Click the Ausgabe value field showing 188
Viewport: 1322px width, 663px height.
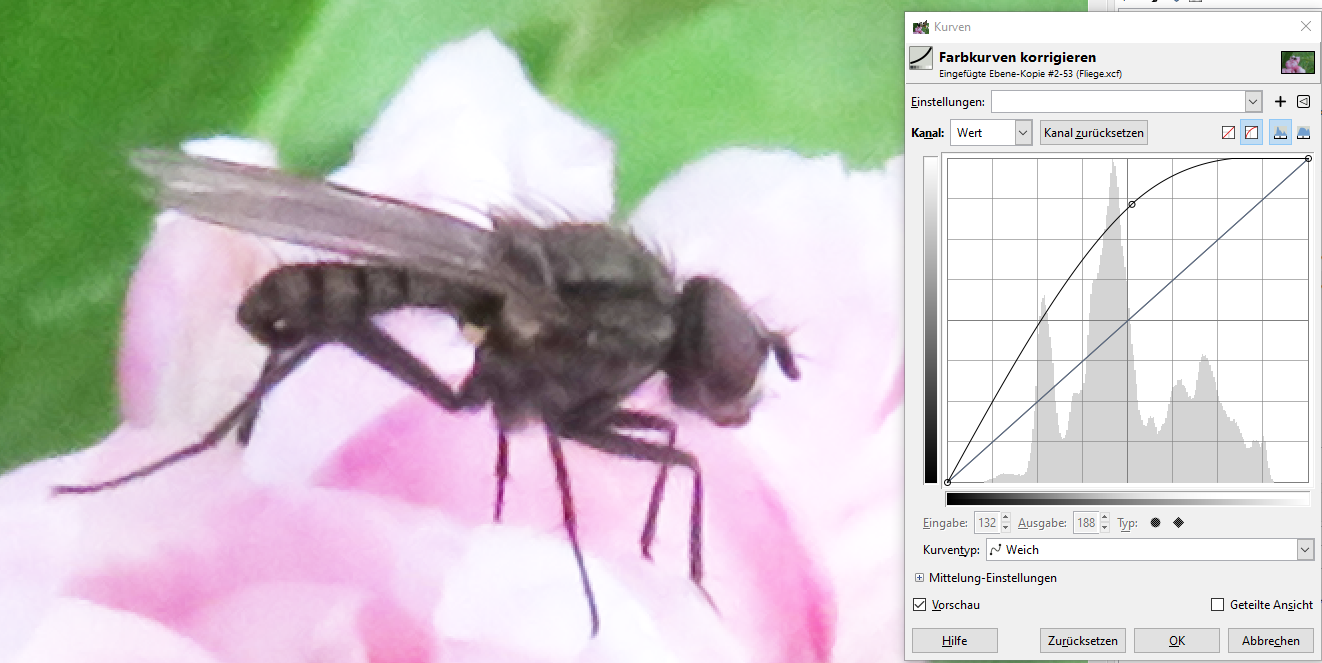[x=1085, y=522]
